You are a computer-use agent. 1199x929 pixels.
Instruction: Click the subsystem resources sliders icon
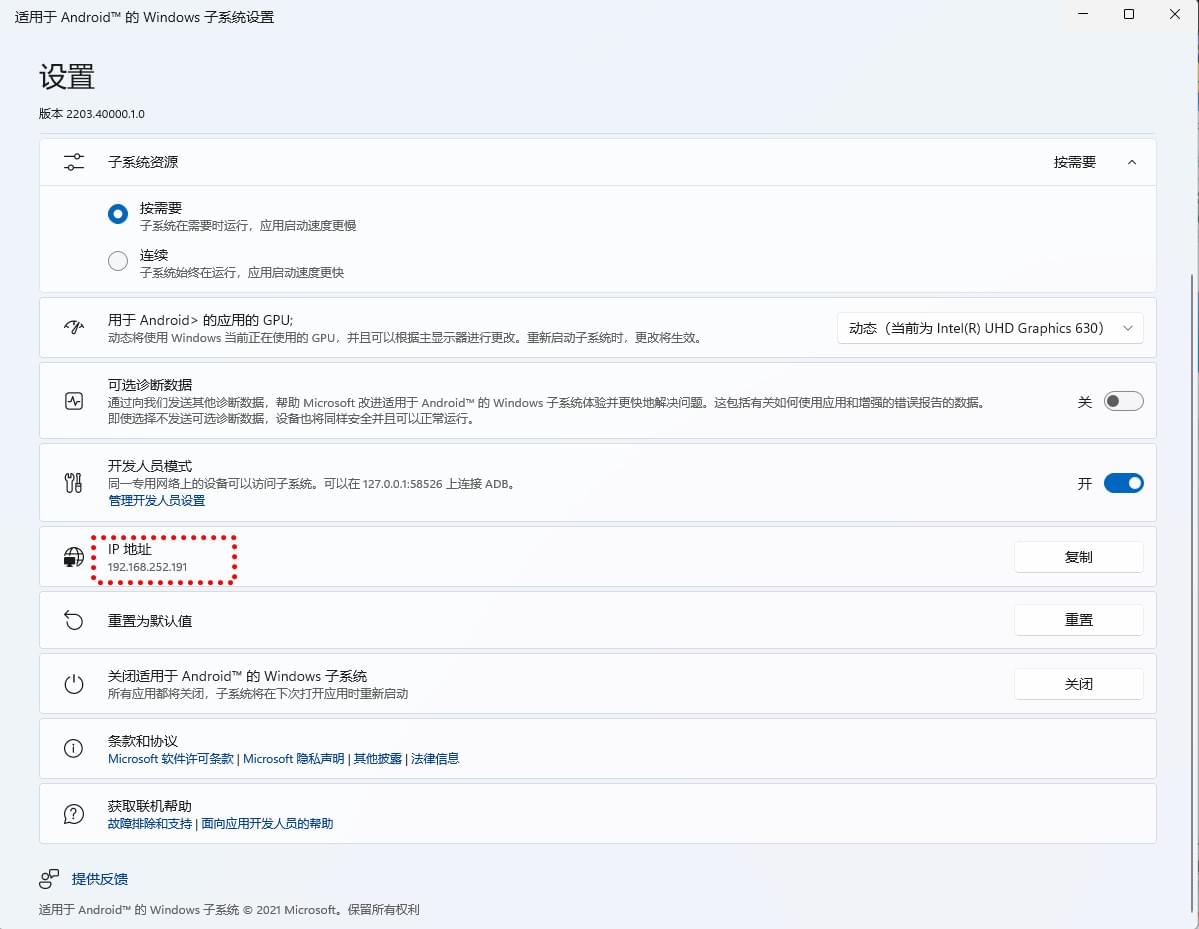pyautogui.click(x=74, y=162)
